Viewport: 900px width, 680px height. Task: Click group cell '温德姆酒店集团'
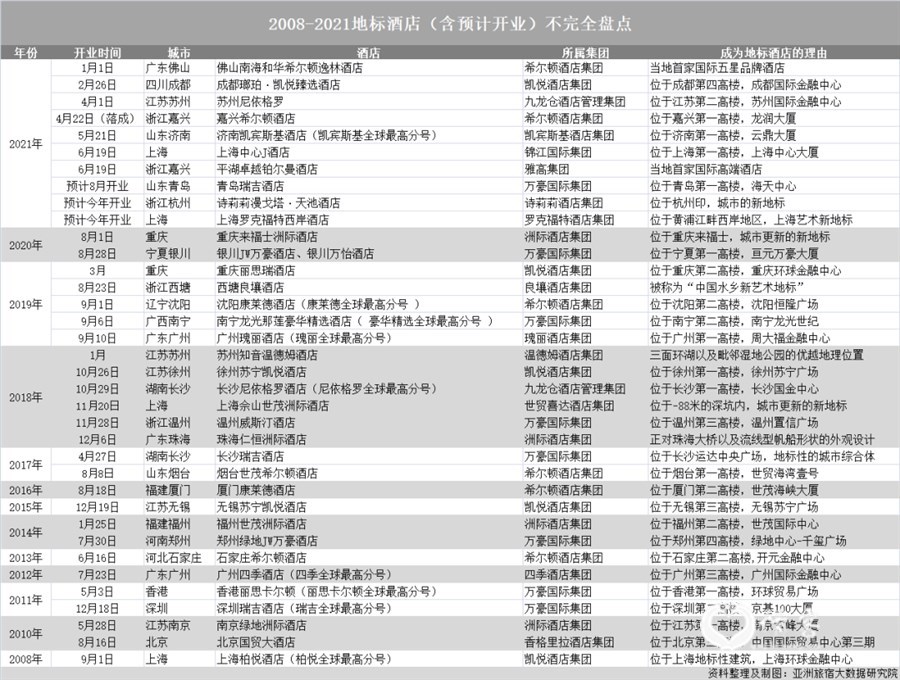tap(564, 355)
